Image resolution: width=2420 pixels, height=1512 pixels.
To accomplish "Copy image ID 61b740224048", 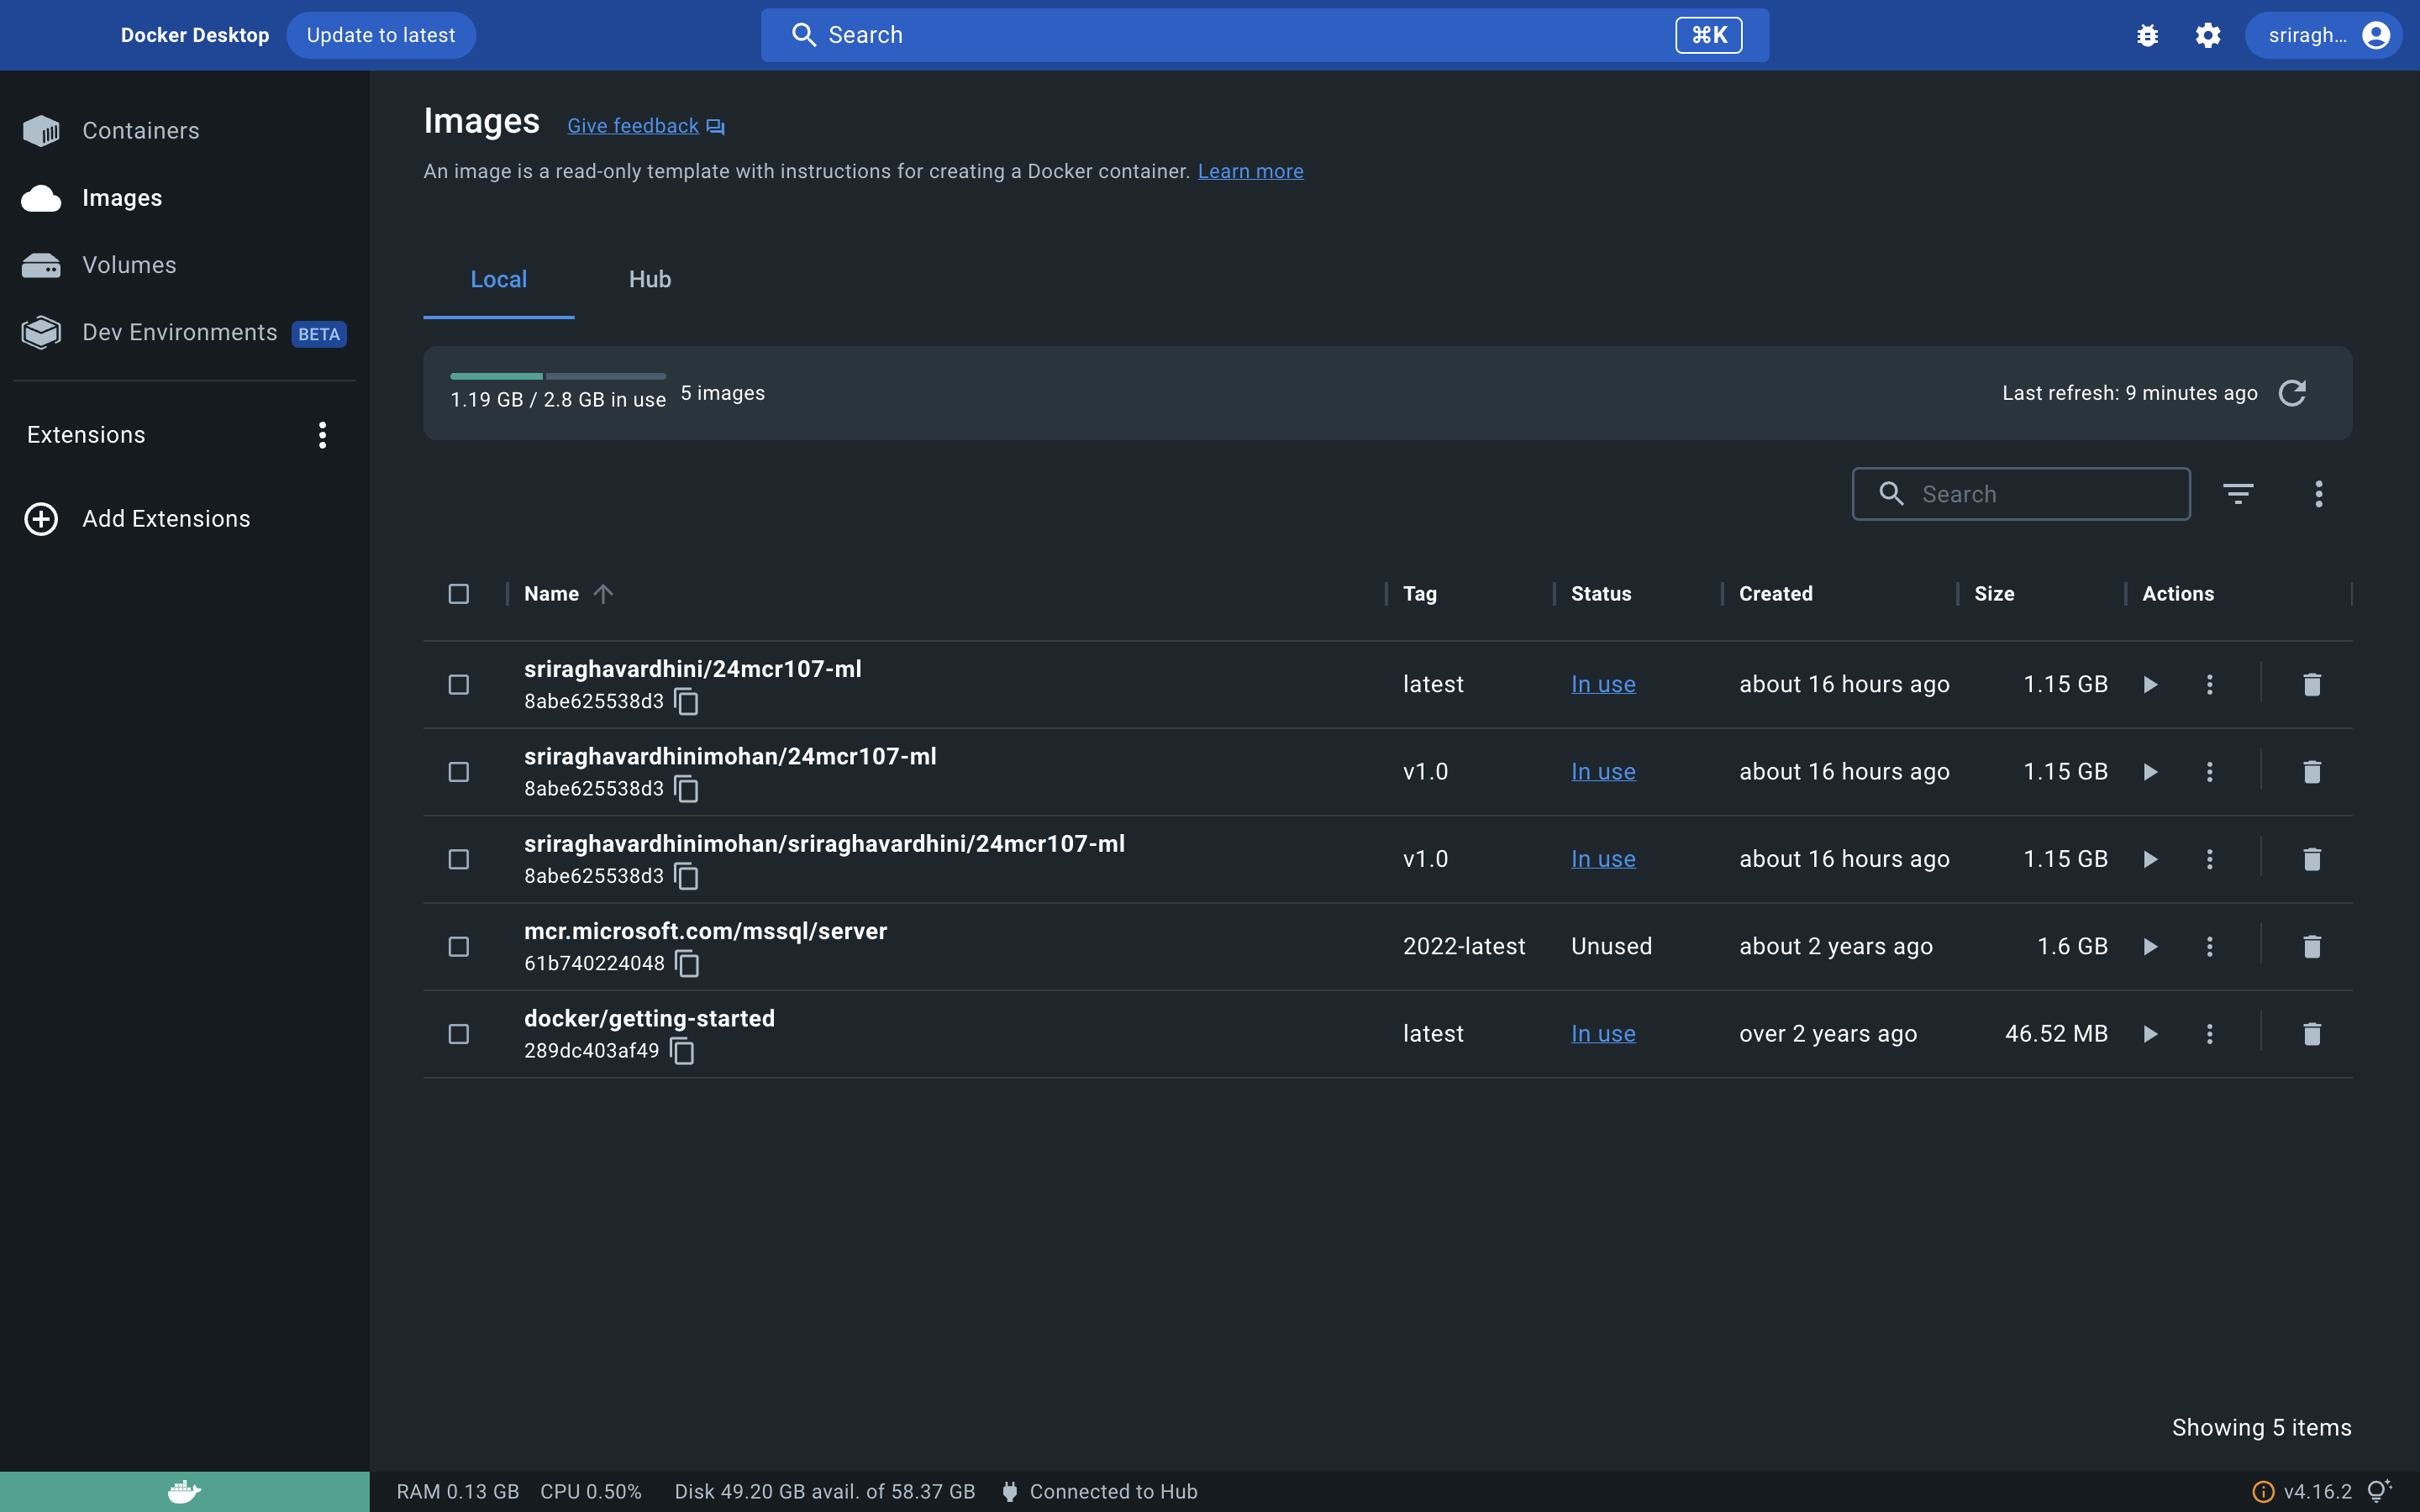I will (x=687, y=964).
